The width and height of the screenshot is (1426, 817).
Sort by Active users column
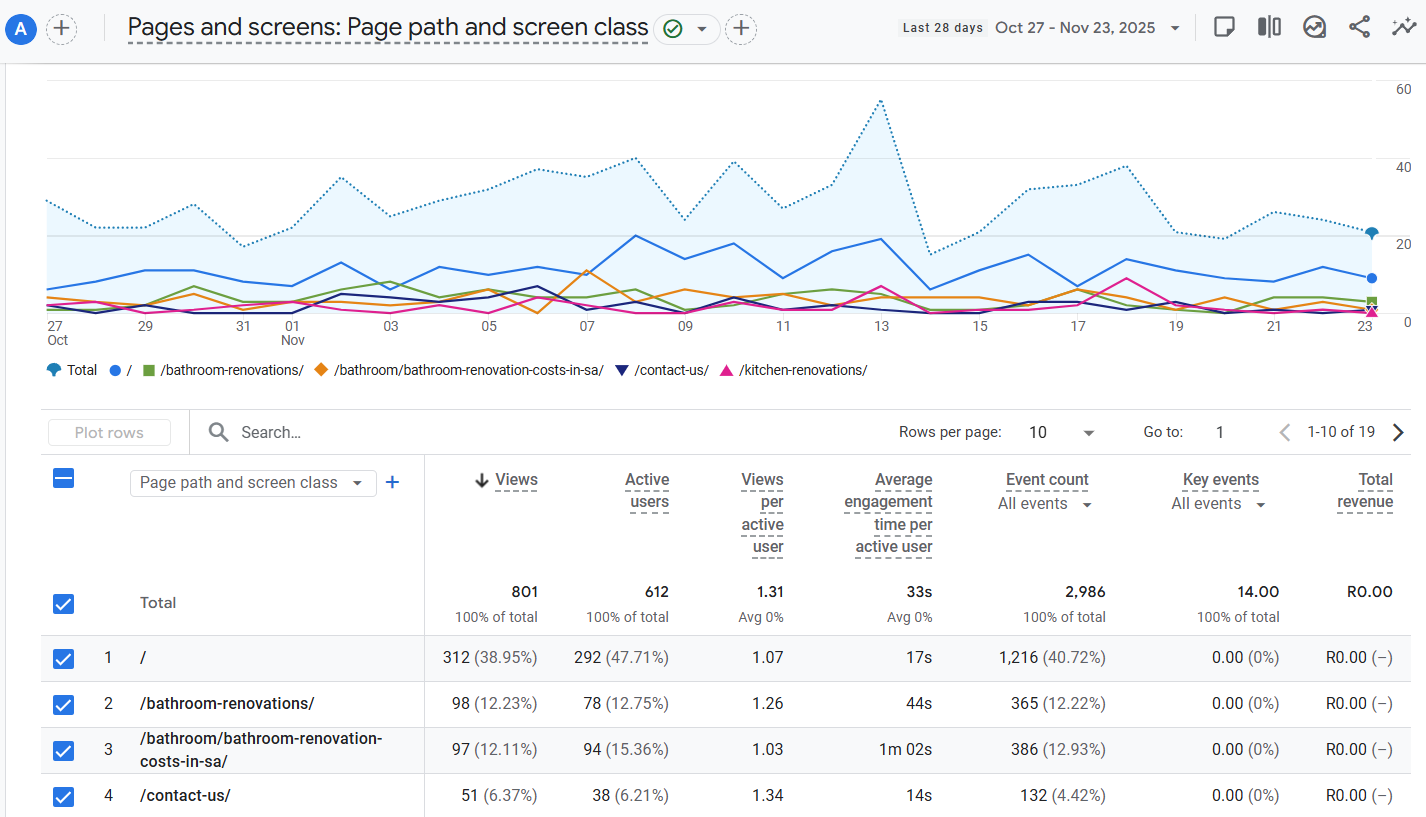point(647,491)
